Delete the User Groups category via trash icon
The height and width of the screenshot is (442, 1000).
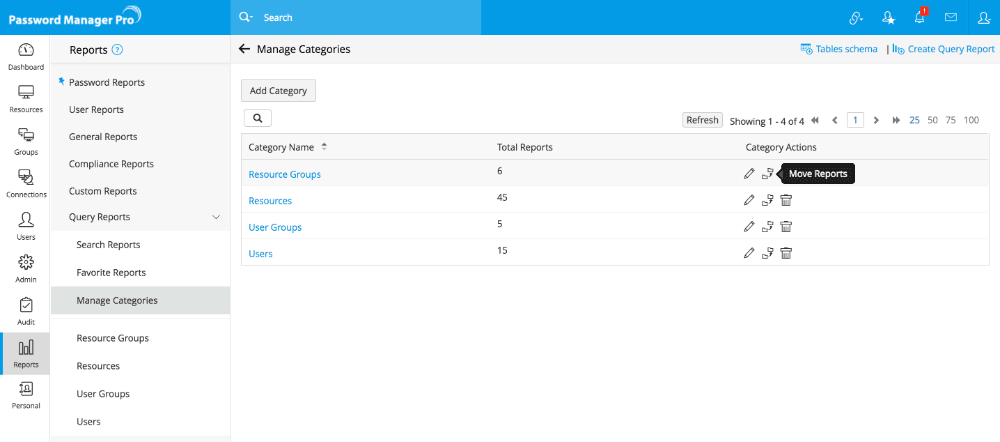[x=786, y=227]
